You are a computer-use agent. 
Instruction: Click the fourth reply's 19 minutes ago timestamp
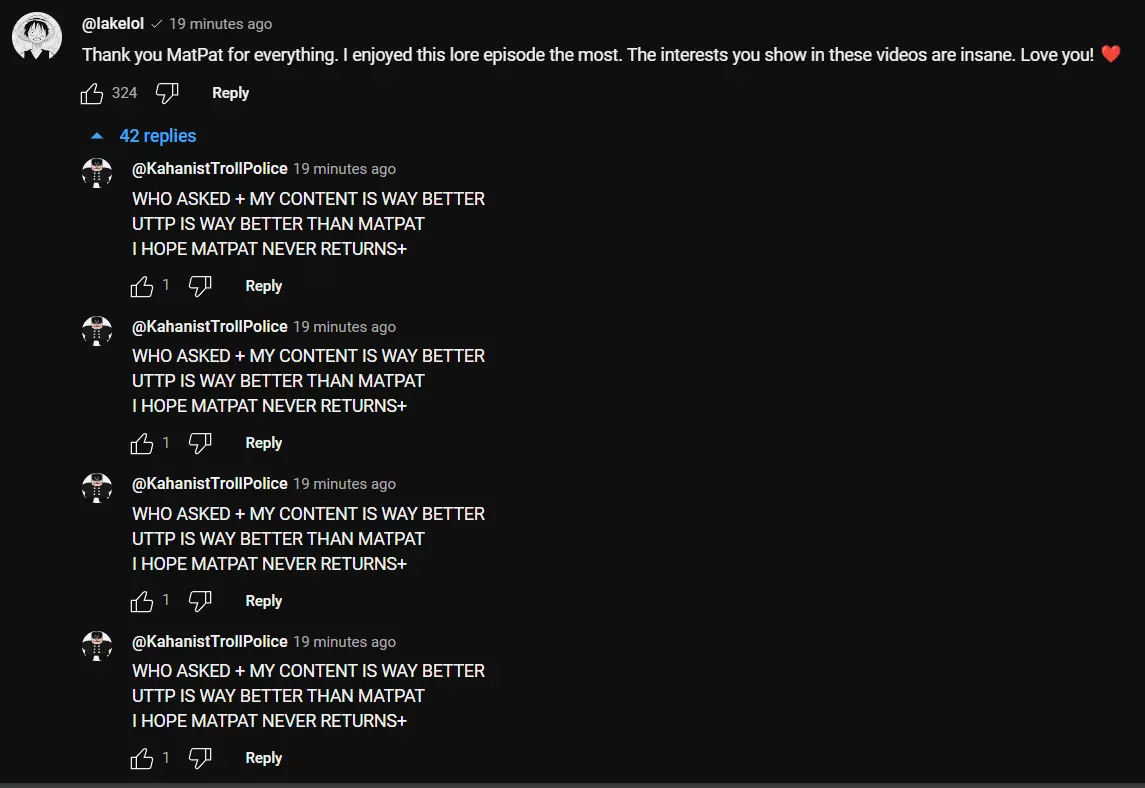[x=344, y=642]
